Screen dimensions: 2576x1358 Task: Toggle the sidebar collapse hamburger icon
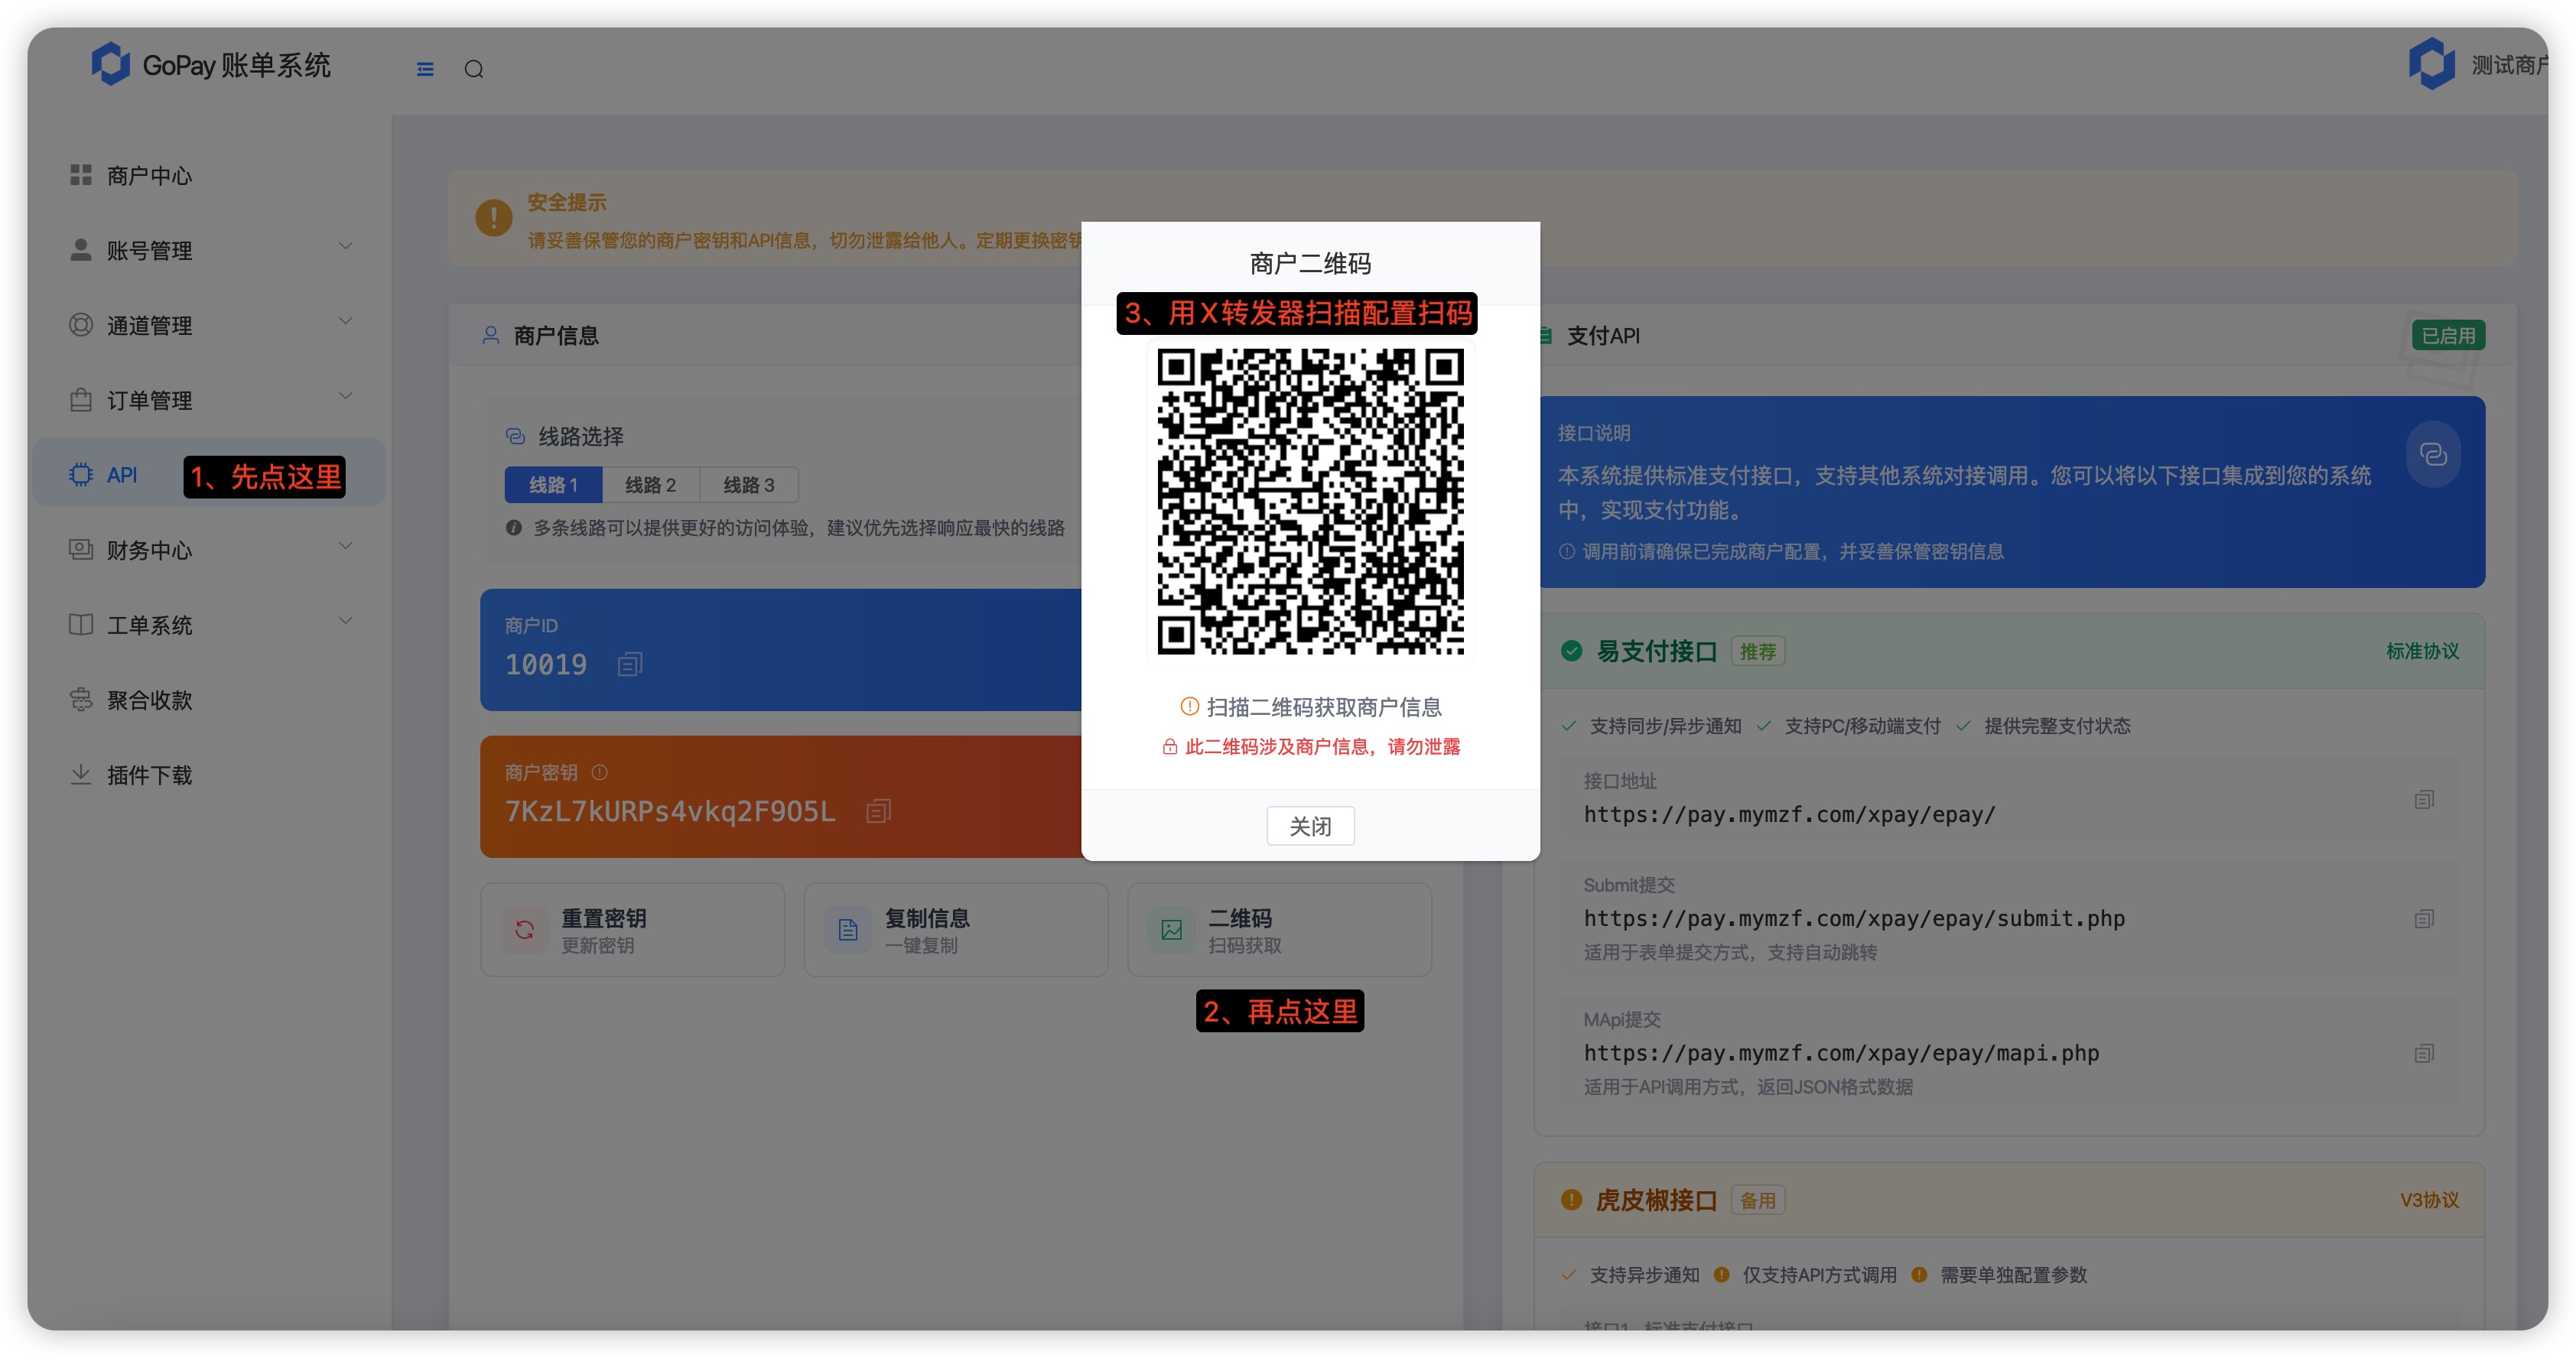[425, 69]
